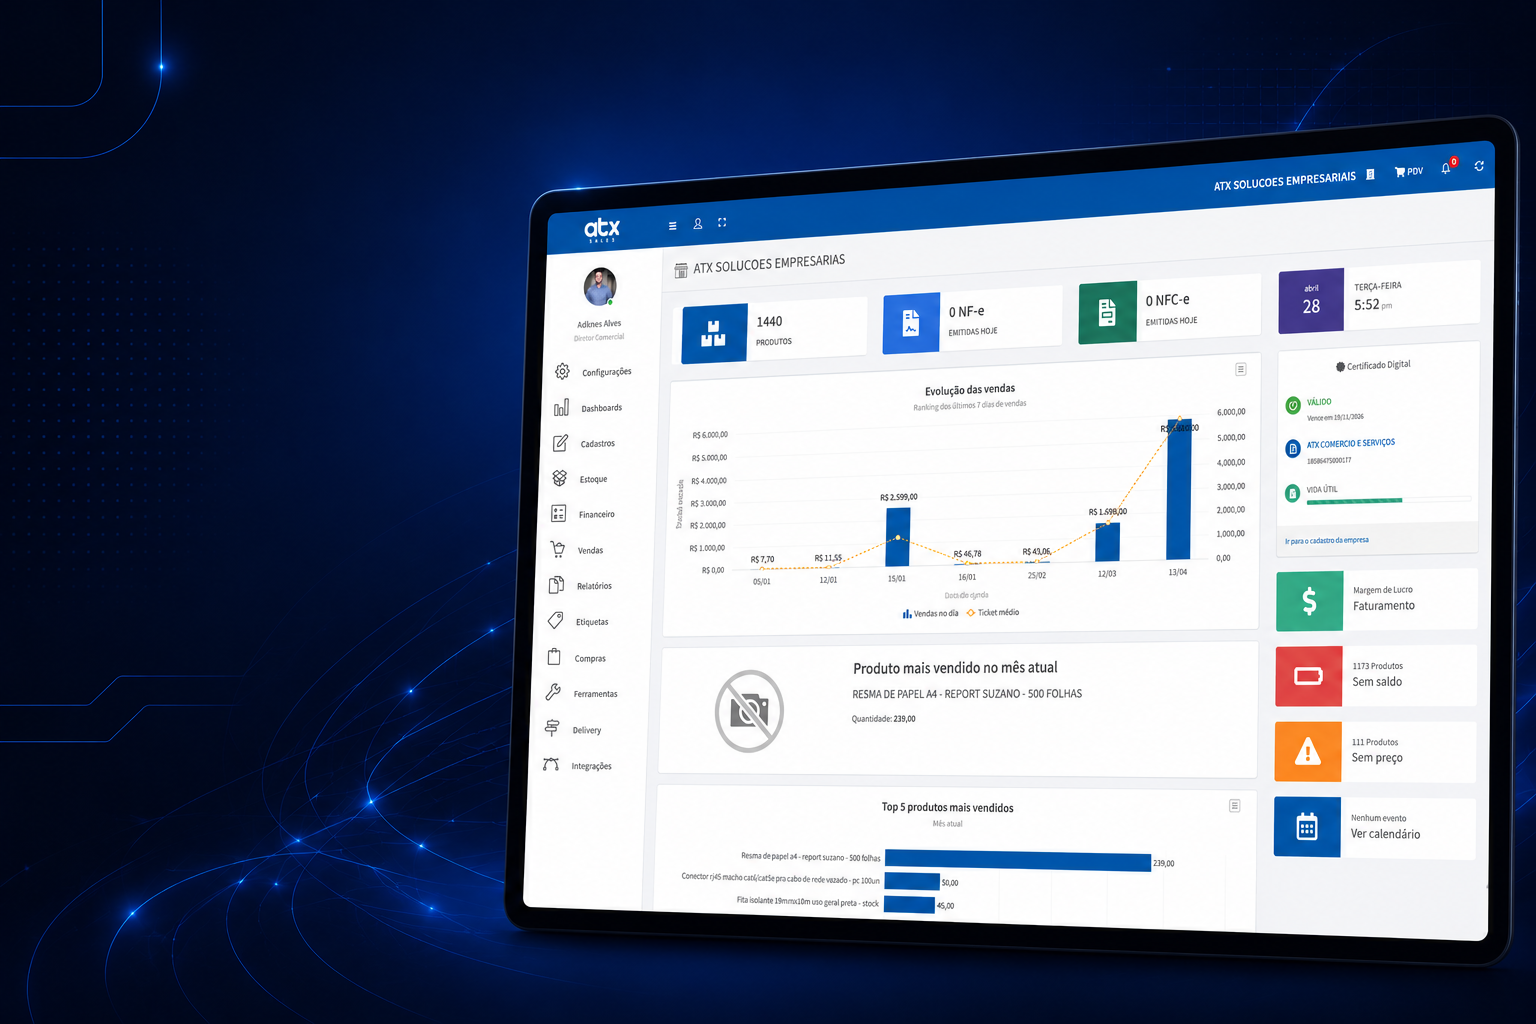Click the Ir para o cadastro da empresa link
Image resolution: width=1536 pixels, height=1024 pixels.
coord(1327,541)
